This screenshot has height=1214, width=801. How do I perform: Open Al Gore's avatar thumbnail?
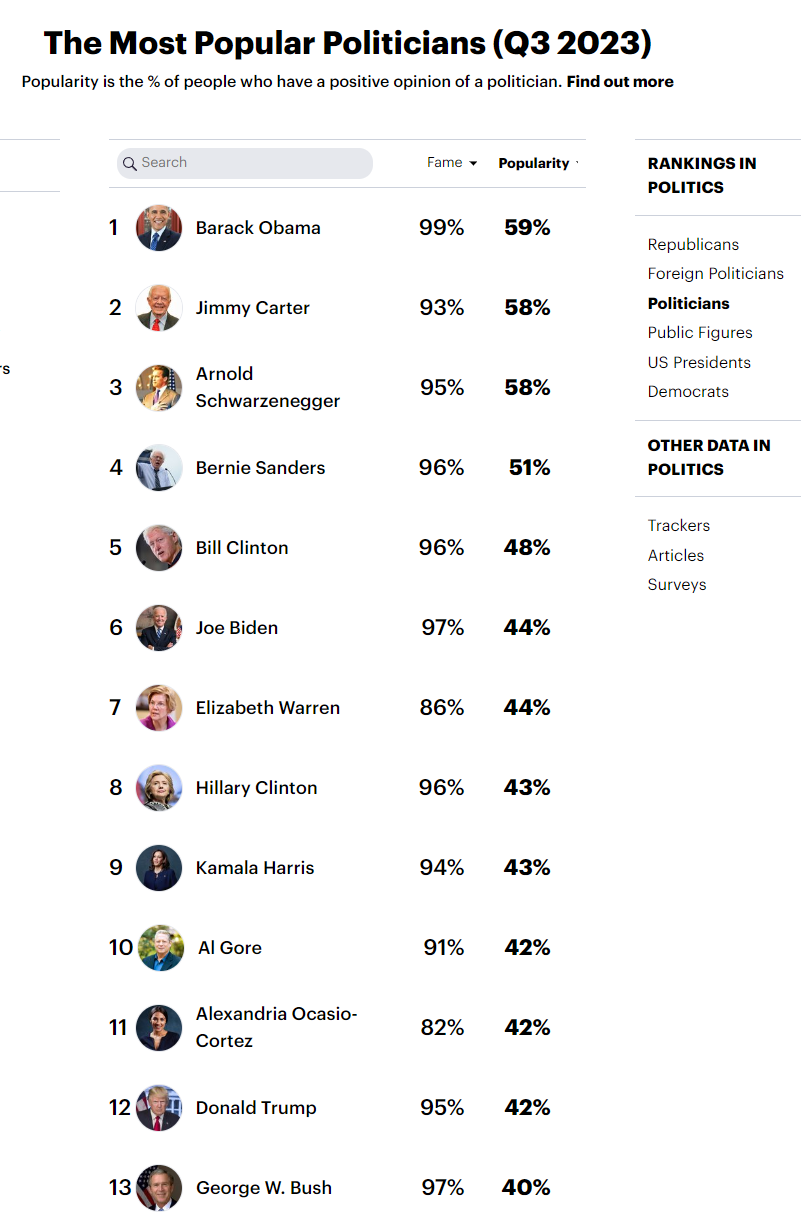(x=159, y=948)
